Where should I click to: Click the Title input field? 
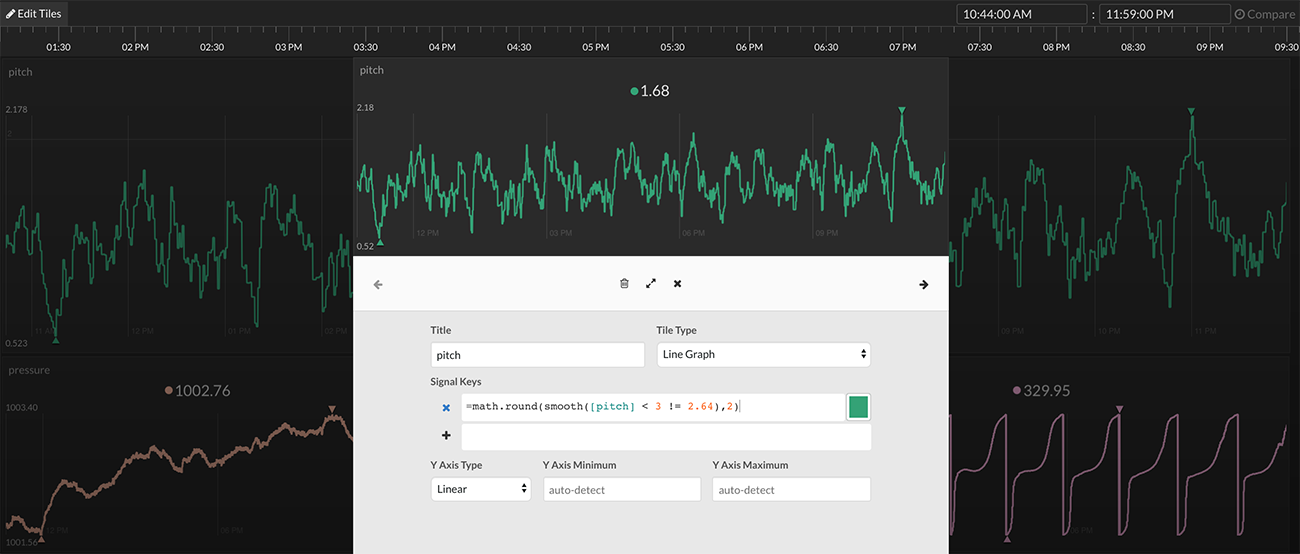[x=537, y=354]
